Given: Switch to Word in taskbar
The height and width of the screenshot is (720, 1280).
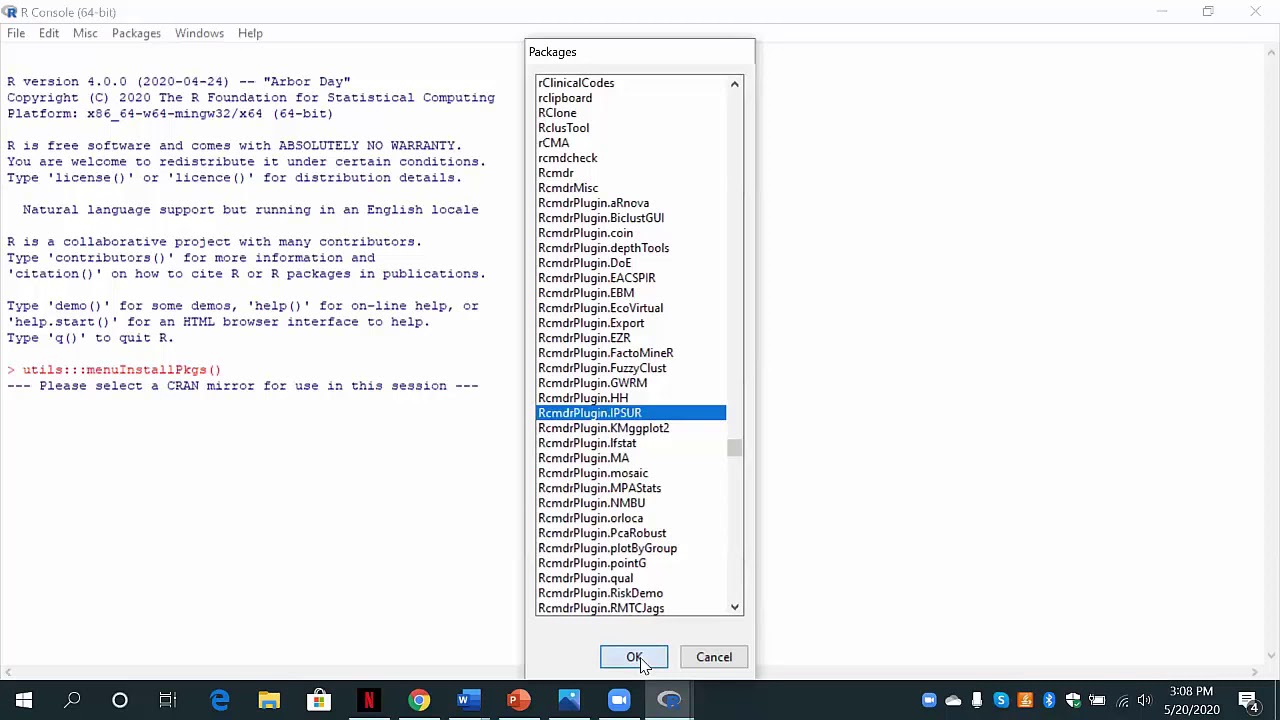Looking at the screenshot, I should coord(469,700).
